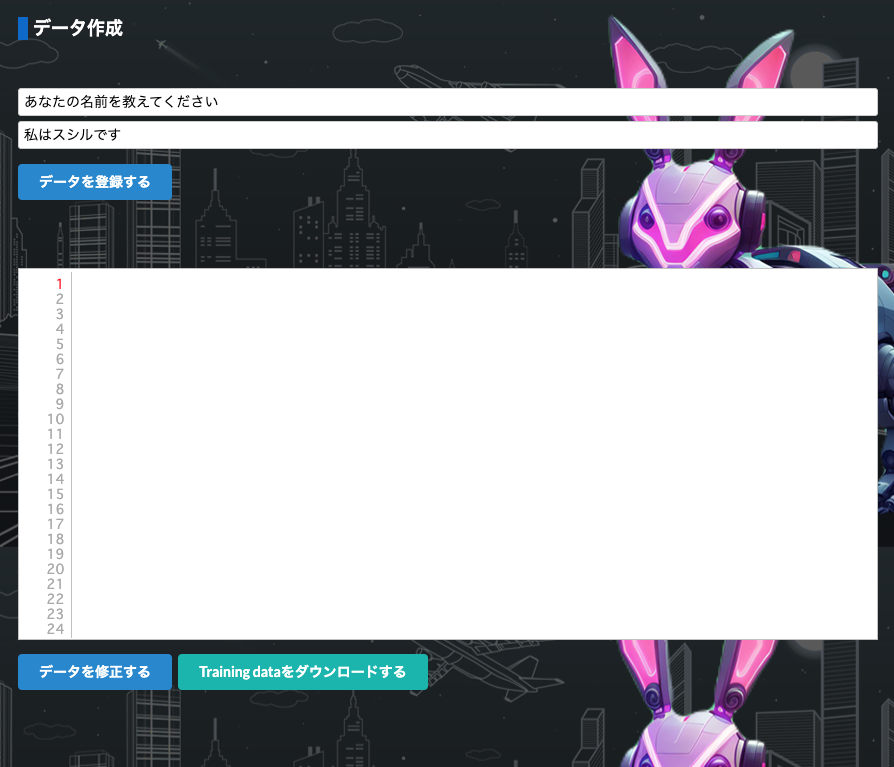894x767 pixels.
Task: Click line number 19 in editor gutter
Action: click(x=56, y=554)
